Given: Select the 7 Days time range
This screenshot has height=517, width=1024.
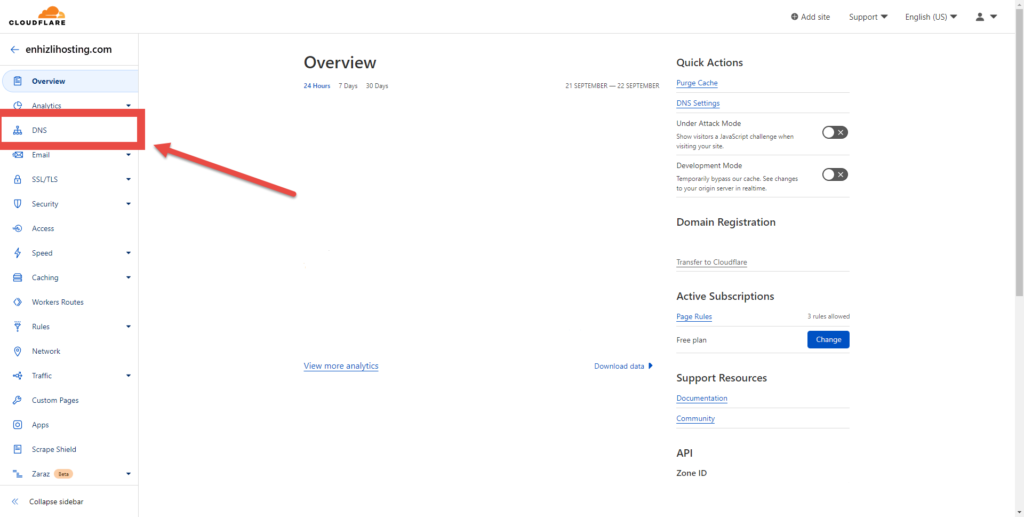Looking at the screenshot, I should coord(348,86).
